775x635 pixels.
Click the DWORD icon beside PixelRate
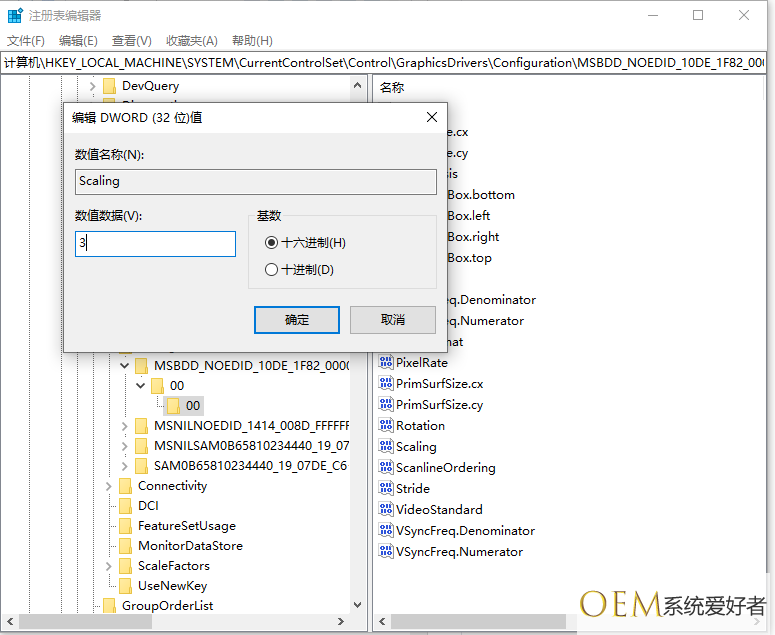(x=386, y=363)
